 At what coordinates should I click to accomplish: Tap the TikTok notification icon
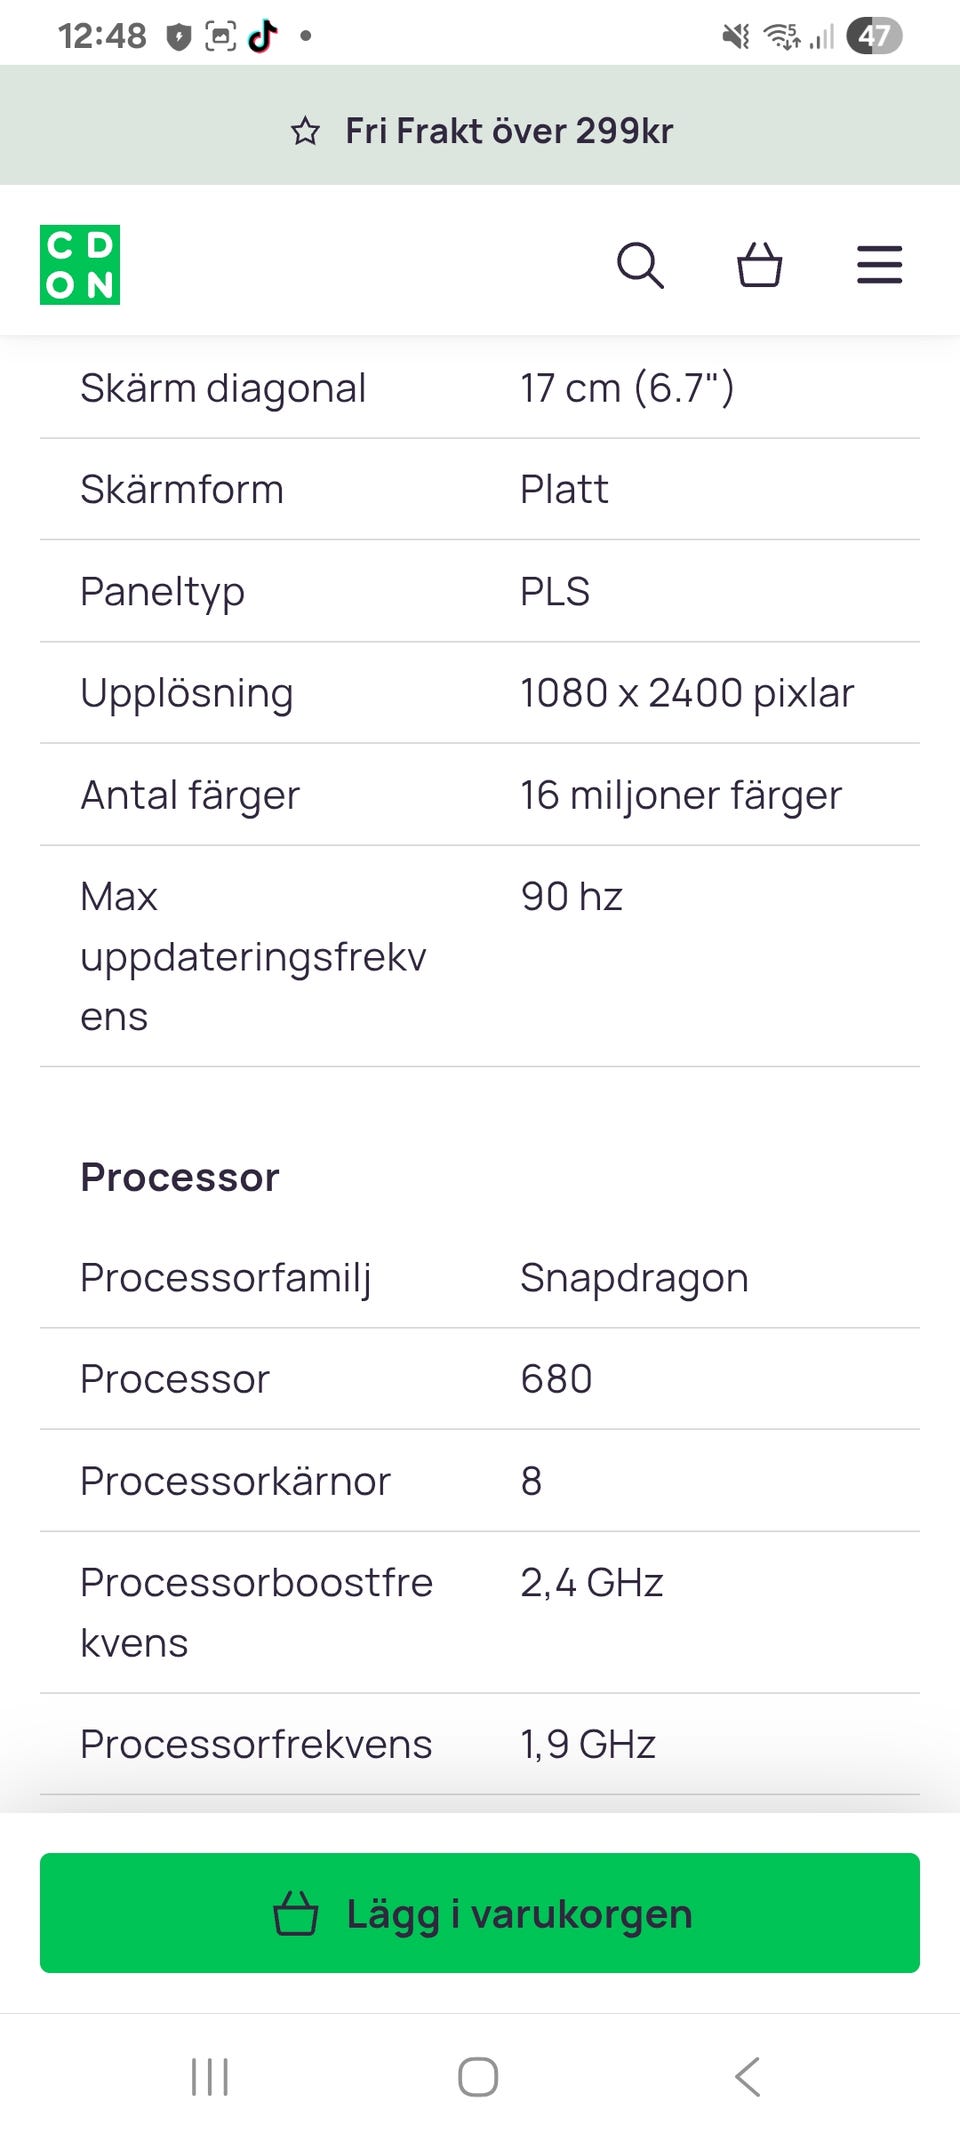coord(263,36)
